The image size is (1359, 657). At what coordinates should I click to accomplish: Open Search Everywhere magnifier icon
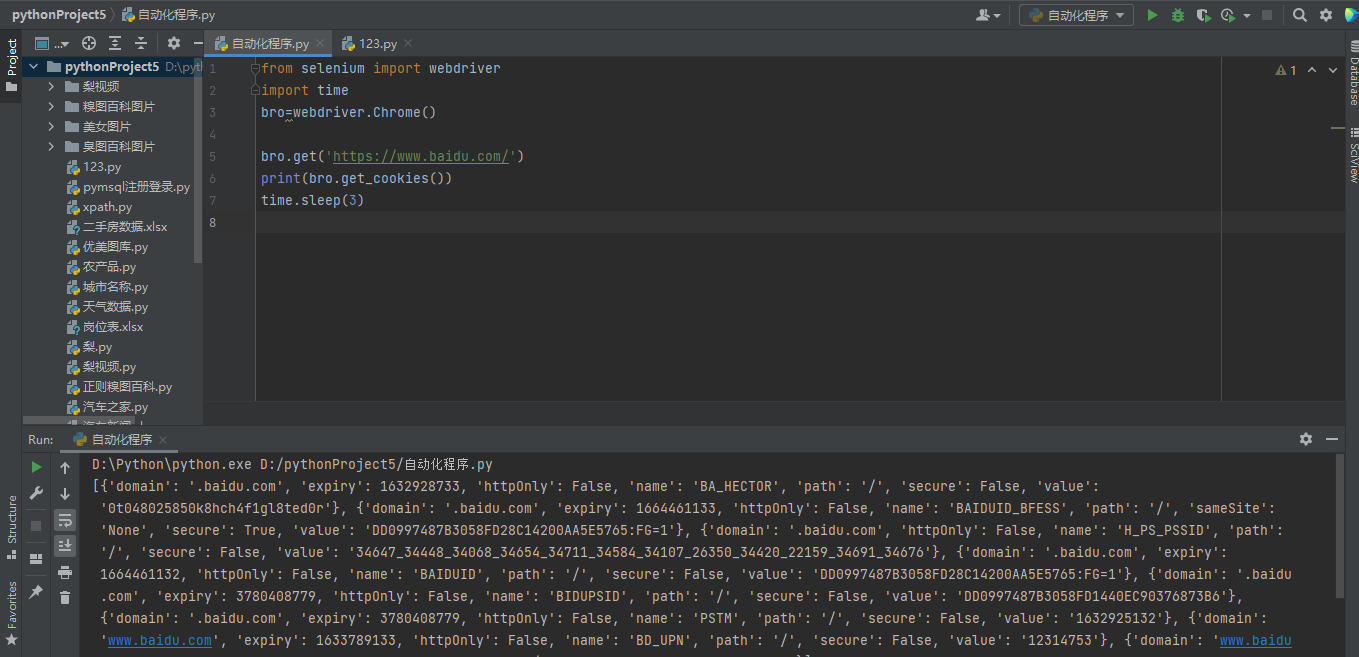click(x=1299, y=15)
